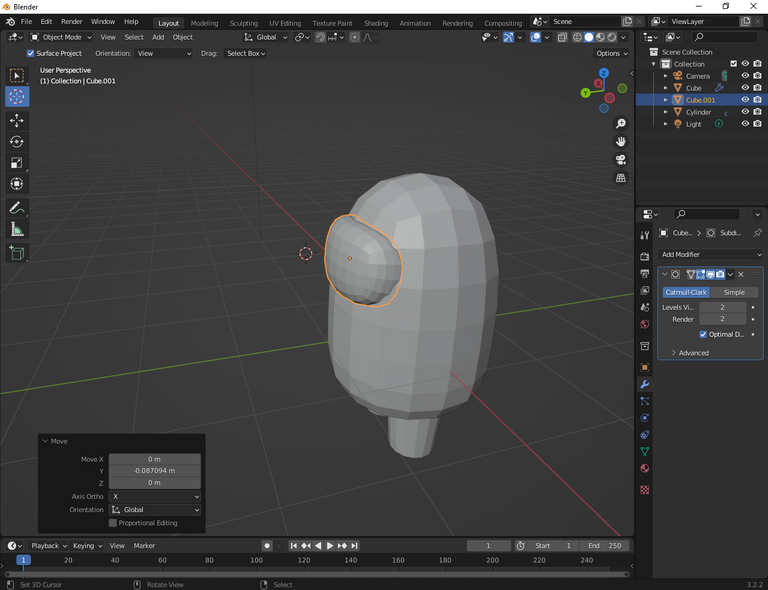
Task: Click the Z axis on navigation gizmo
Action: click(x=604, y=73)
